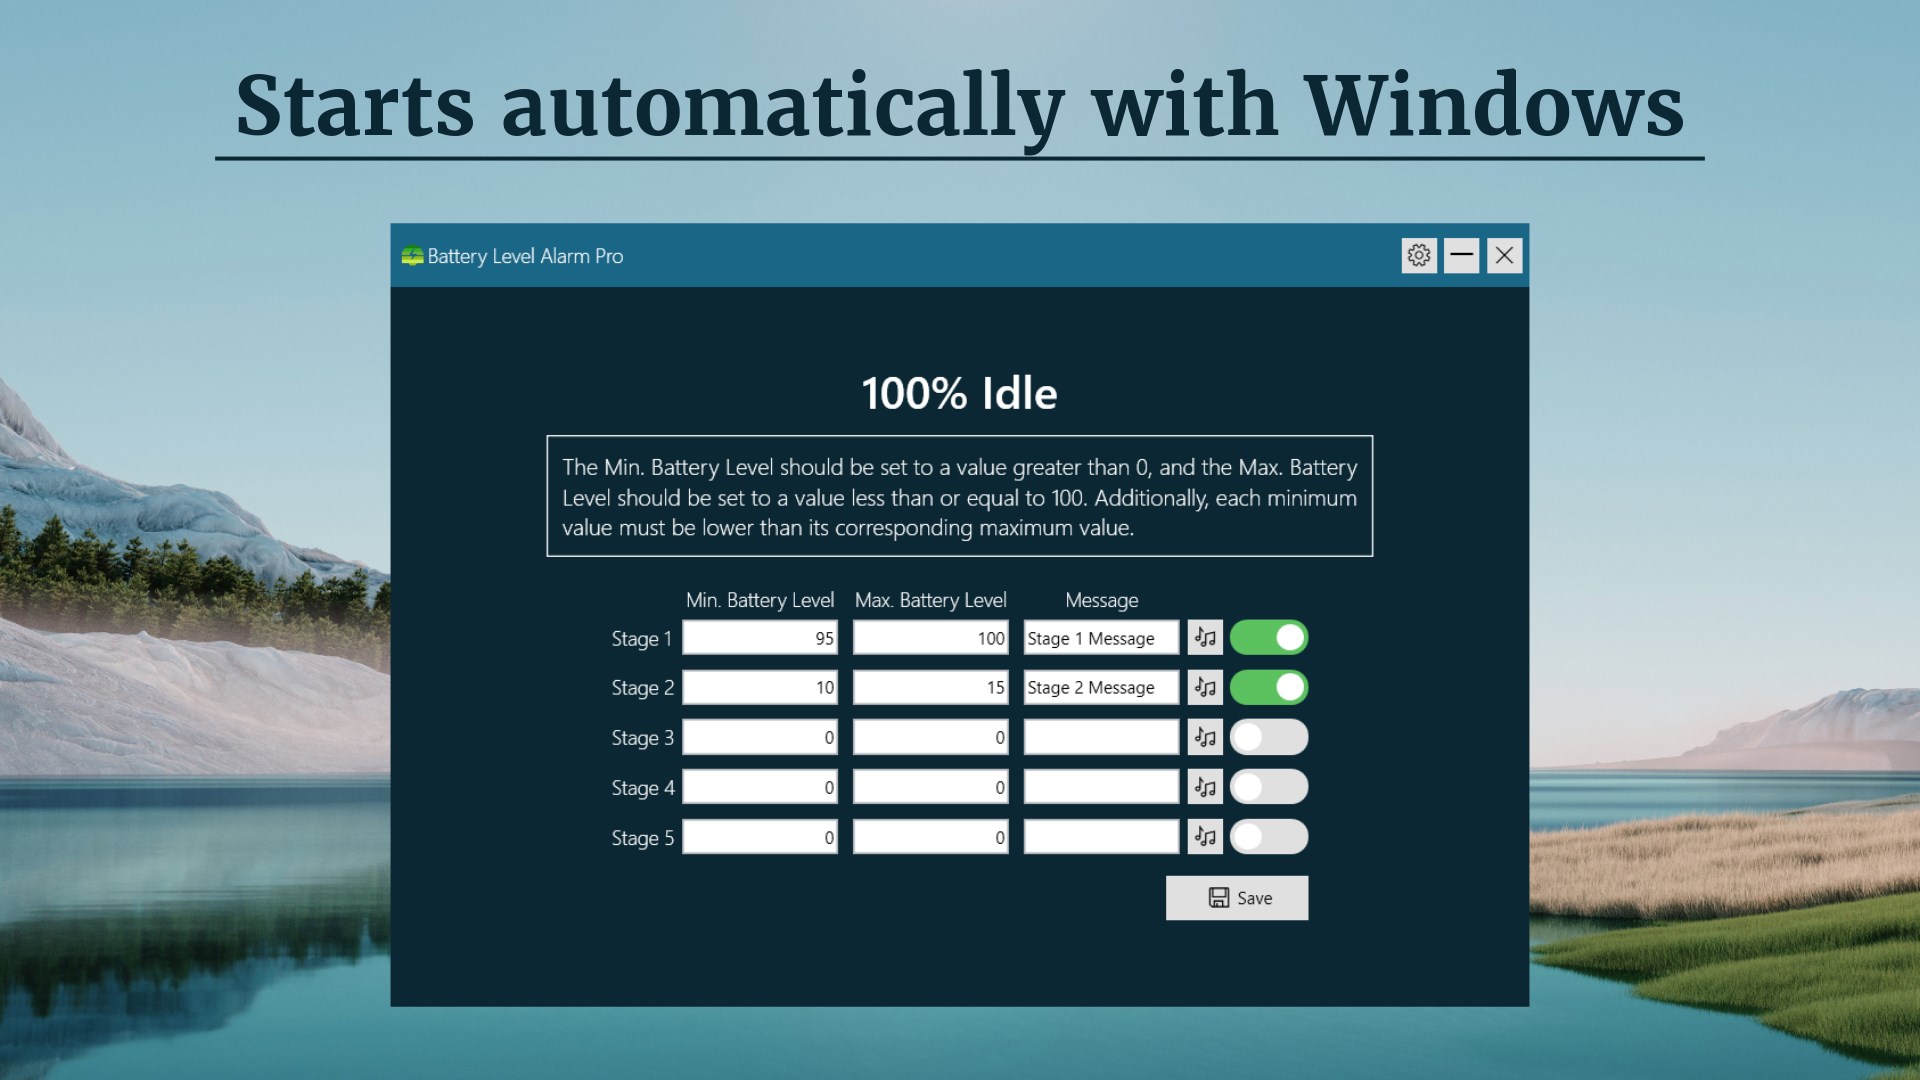Focus Stage 5 Min. Battery Level field
The height and width of the screenshot is (1080, 1920).
click(x=760, y=838)
